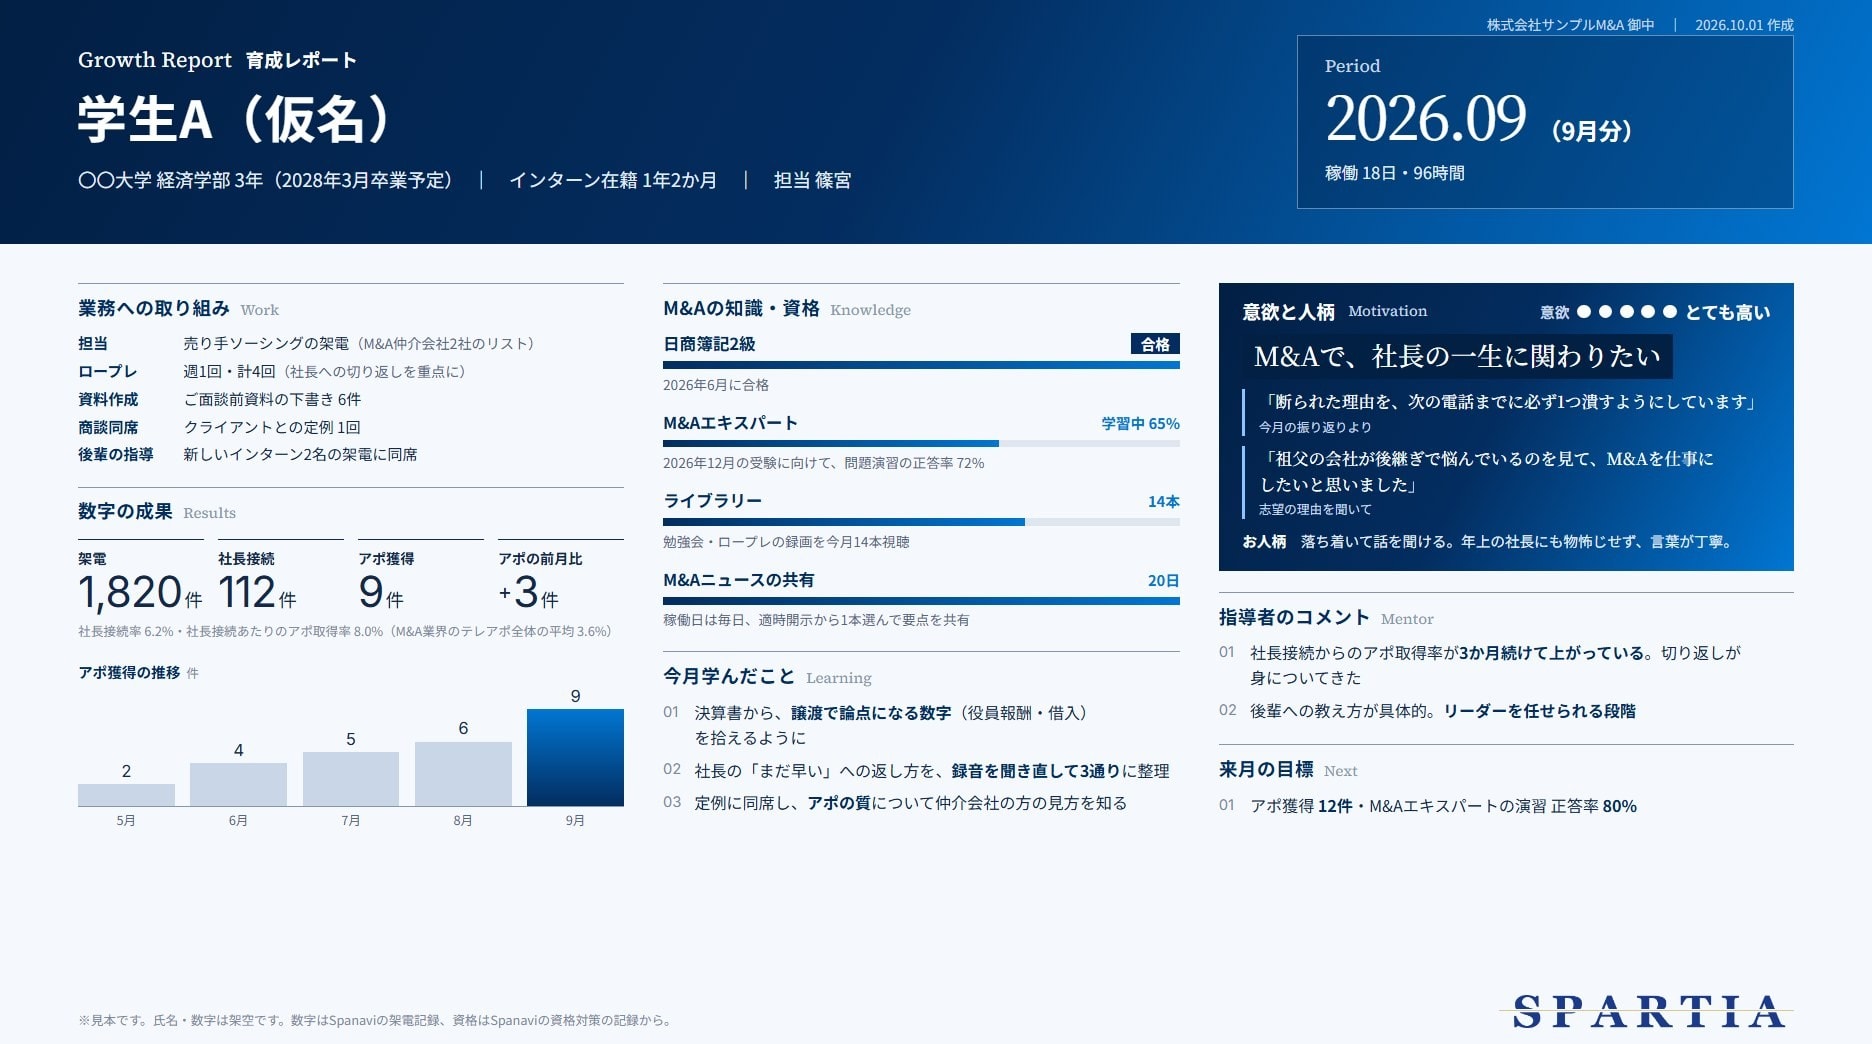The image size is (1872, 1044).
Task: Click the M&Aで、社長の一生に関わりたい headline
Action: tap(1457, 356)
